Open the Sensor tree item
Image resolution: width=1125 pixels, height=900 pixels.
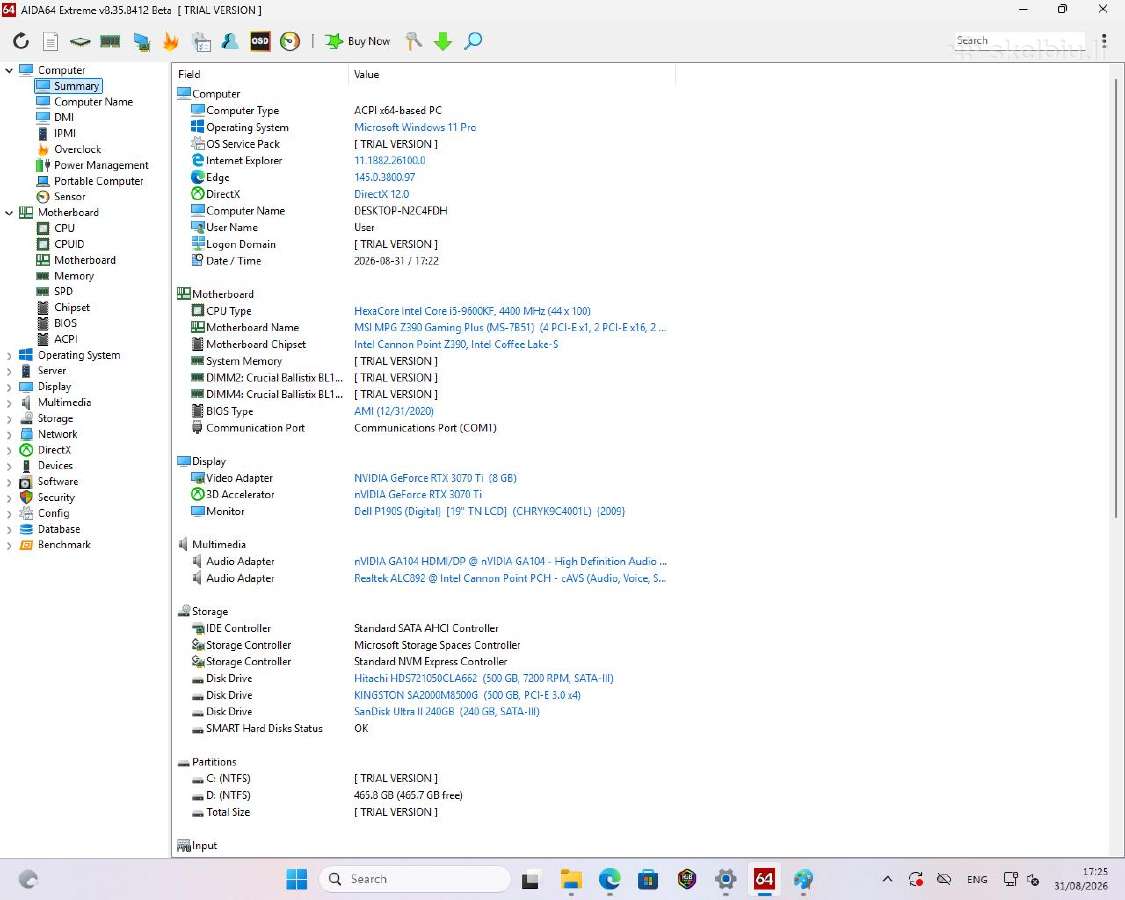61,197
